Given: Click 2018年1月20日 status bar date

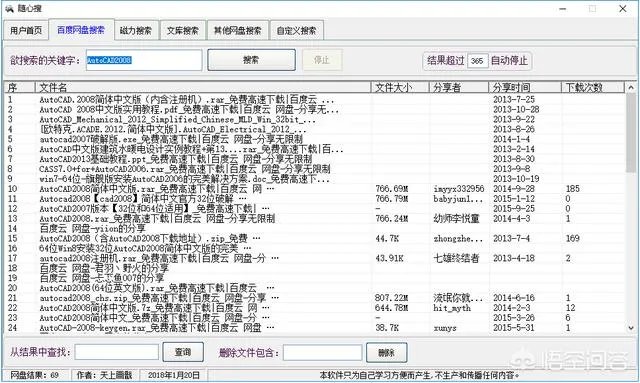Looking at the screenshot, I should coord(174,375).
